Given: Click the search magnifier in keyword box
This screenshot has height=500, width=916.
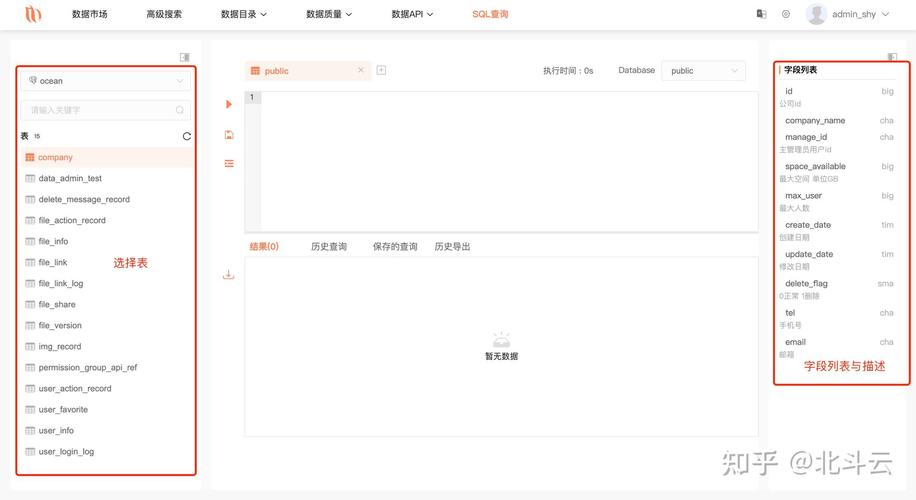Looking at the screenshot, I should click(179, 110).
